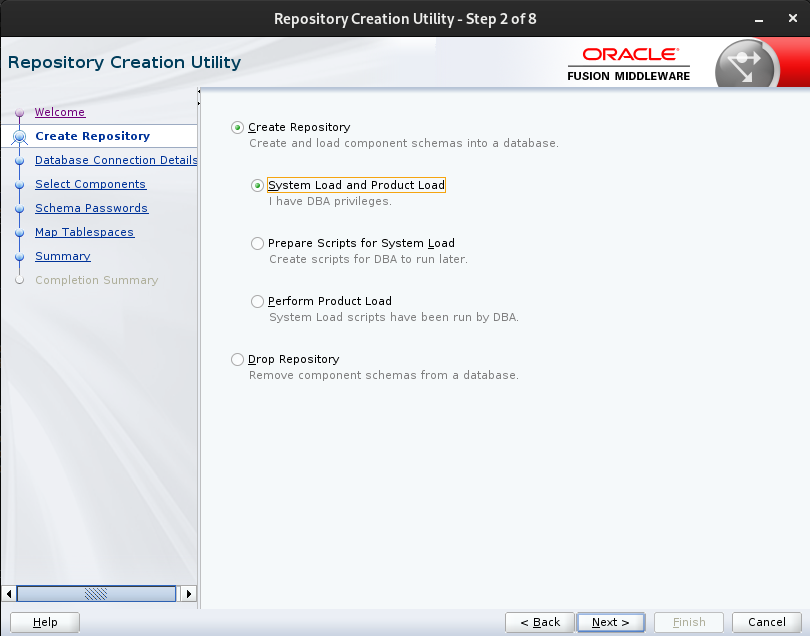Click the Create Repository navigation item
810x636 pixels.
tap(92, 136)
